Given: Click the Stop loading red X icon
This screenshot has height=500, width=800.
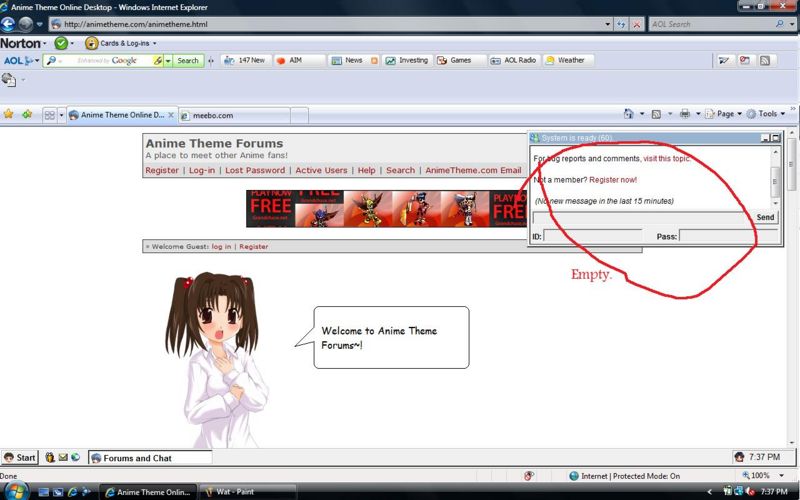Looking at the screenshot, I should [x=637, y=24].
